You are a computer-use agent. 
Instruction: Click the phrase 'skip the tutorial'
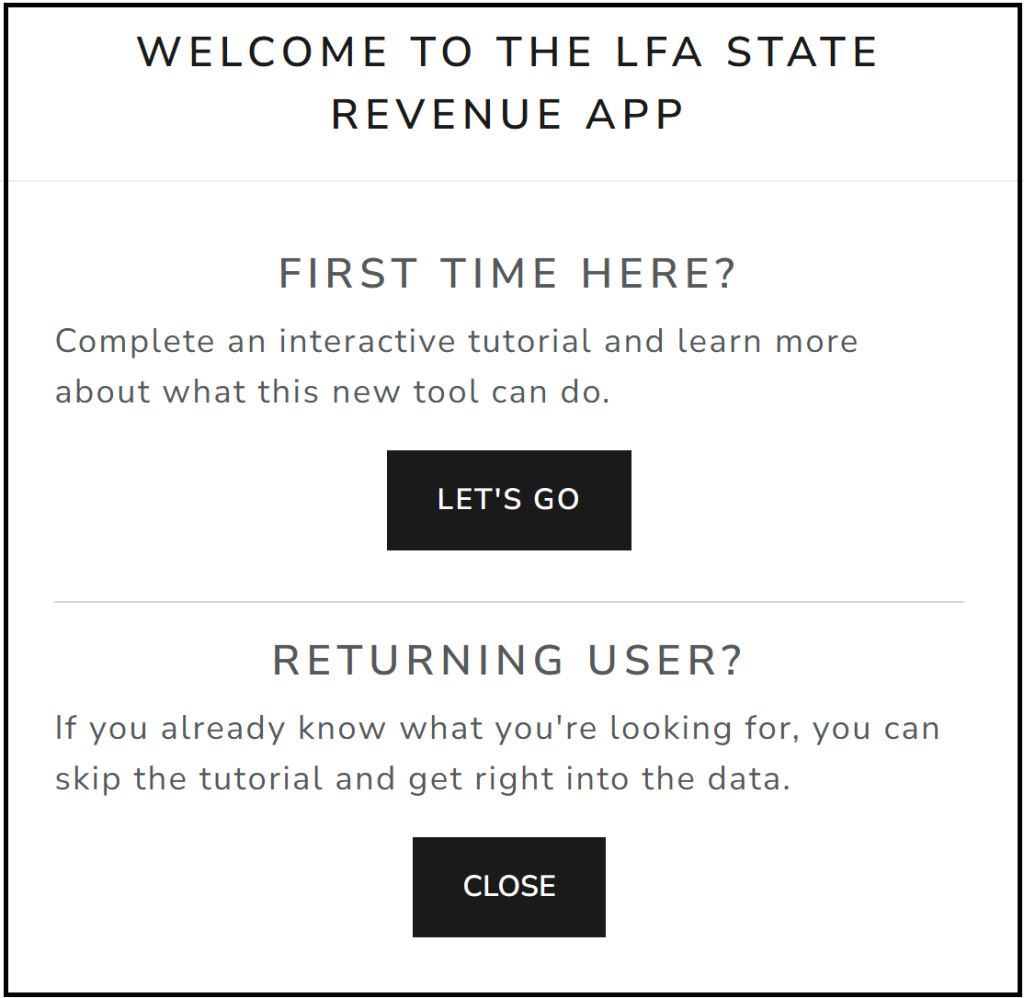[190, 778]
